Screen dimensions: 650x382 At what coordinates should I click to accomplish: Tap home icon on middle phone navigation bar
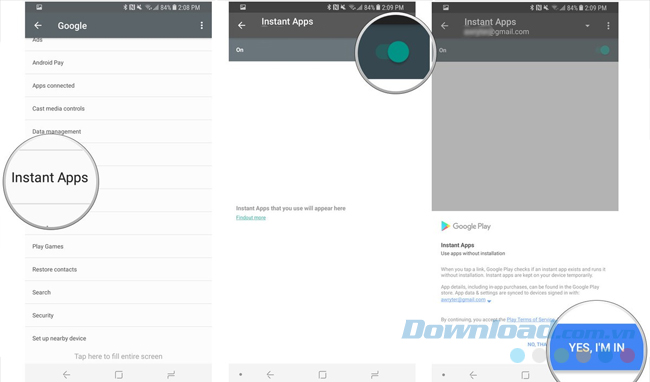click(323, 375)
